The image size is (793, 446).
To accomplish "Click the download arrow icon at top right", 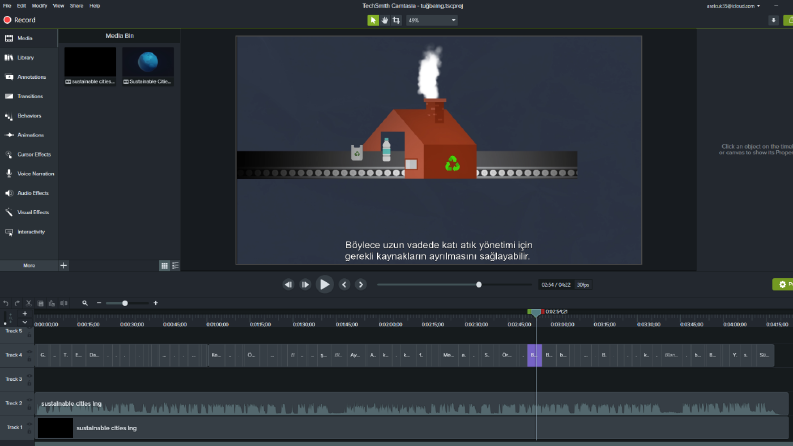I will coord(773,20).
